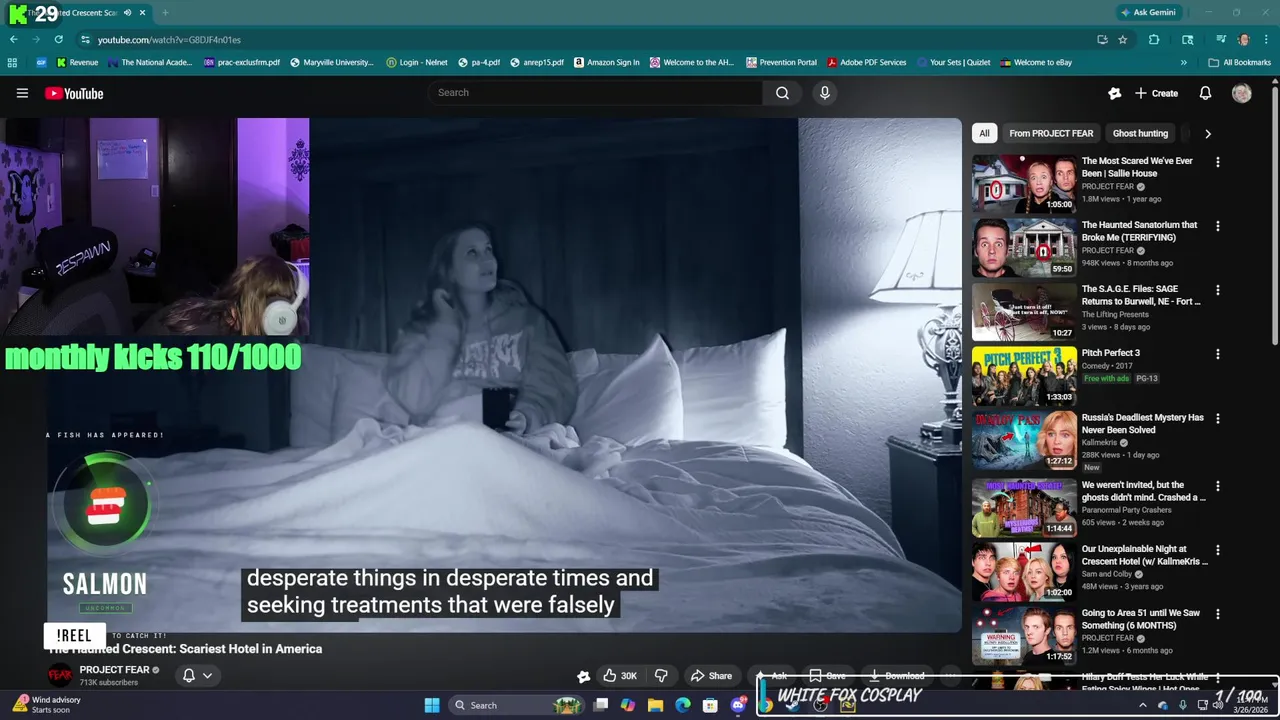Open Pitch Perfect 3 title link
Viewport: 1280px width, 720px height.
pos(1111,353)
